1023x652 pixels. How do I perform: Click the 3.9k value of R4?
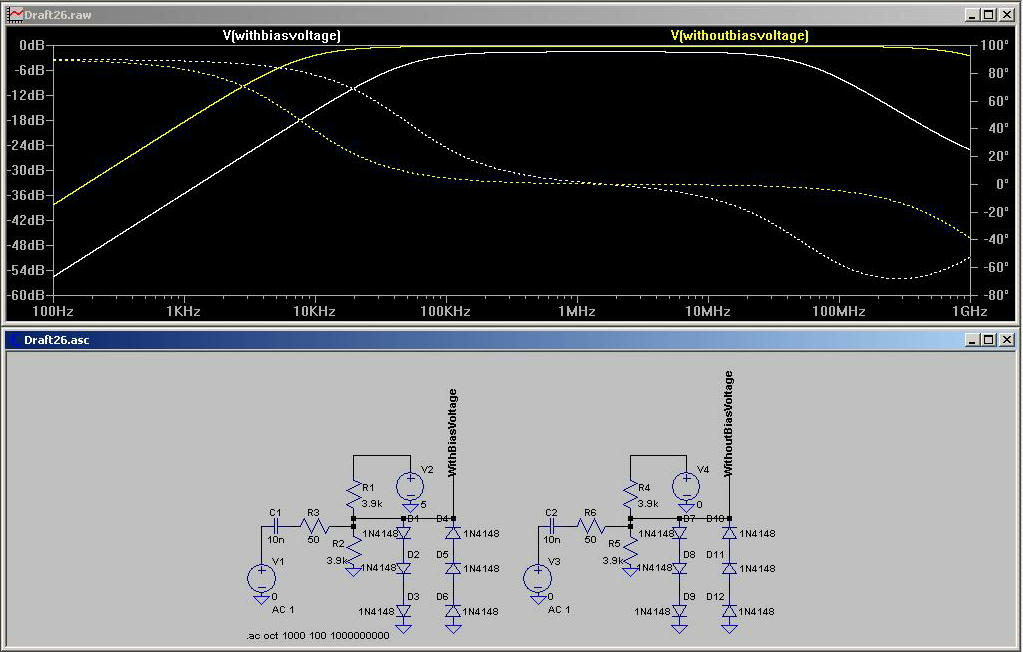coord(649,504)
